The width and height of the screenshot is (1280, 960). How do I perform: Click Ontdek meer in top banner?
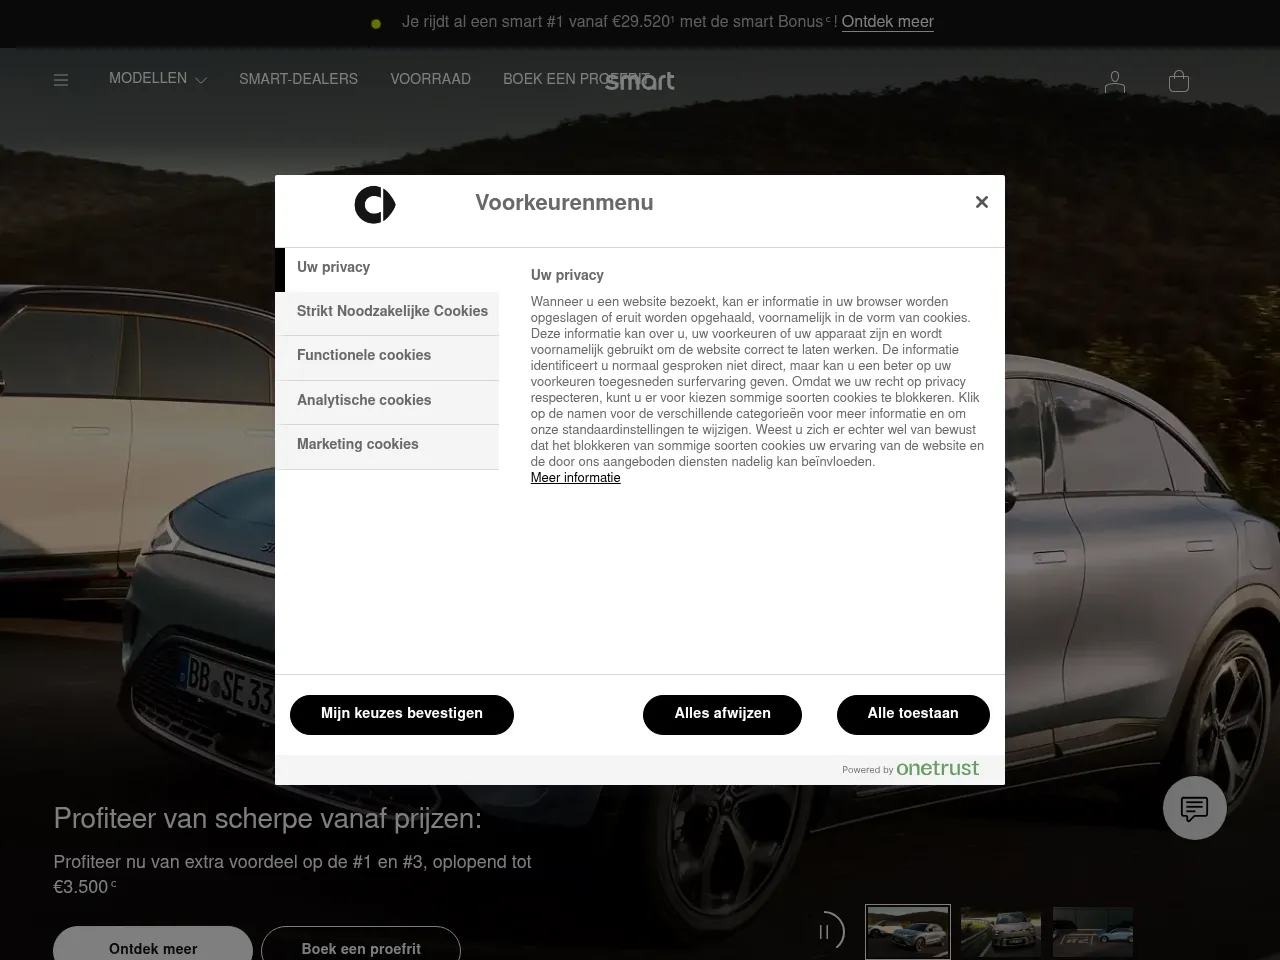coord(887,22)
